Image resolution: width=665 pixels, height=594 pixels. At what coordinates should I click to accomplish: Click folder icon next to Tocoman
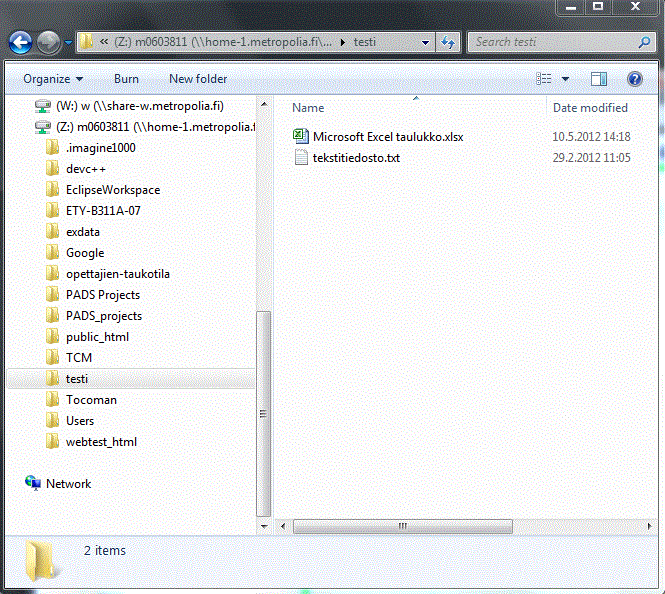coord(52,399)
